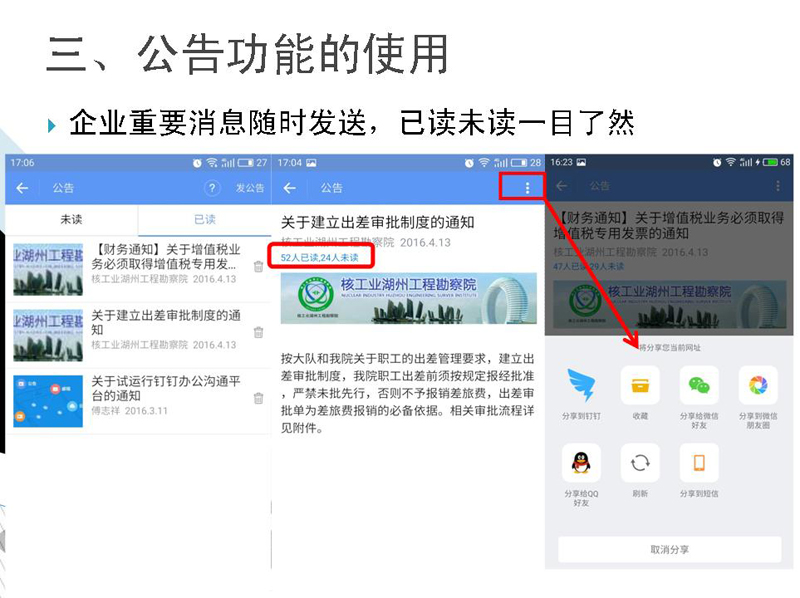Tap the QQ penguin share icon
Image resolution: width=800 pixels, height=598 pixels.
pos(581,463)
